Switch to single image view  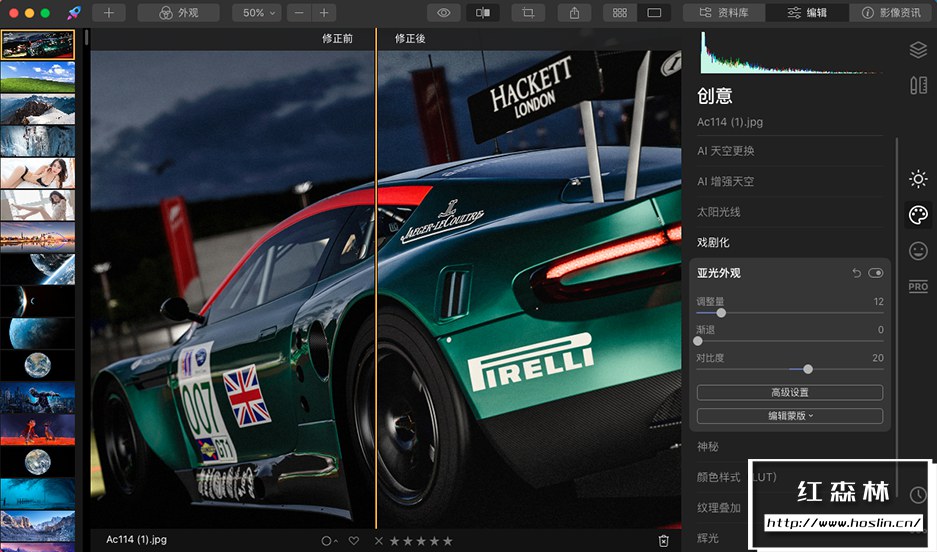click(654, 13)
